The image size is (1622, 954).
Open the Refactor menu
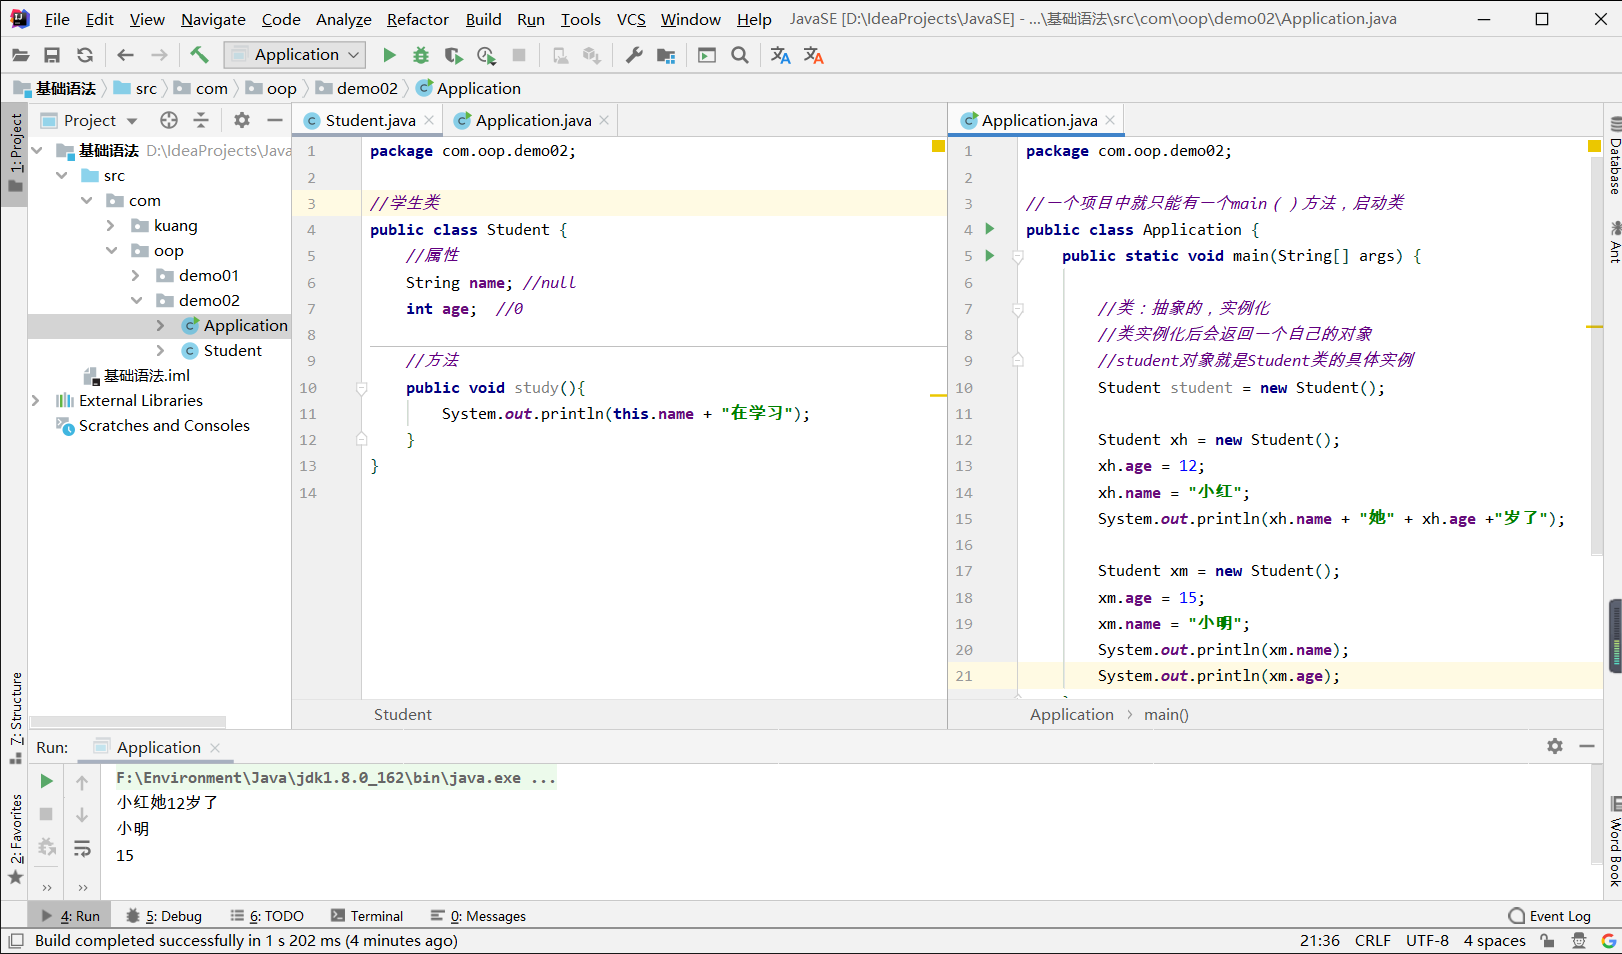[x=418, y=19]
